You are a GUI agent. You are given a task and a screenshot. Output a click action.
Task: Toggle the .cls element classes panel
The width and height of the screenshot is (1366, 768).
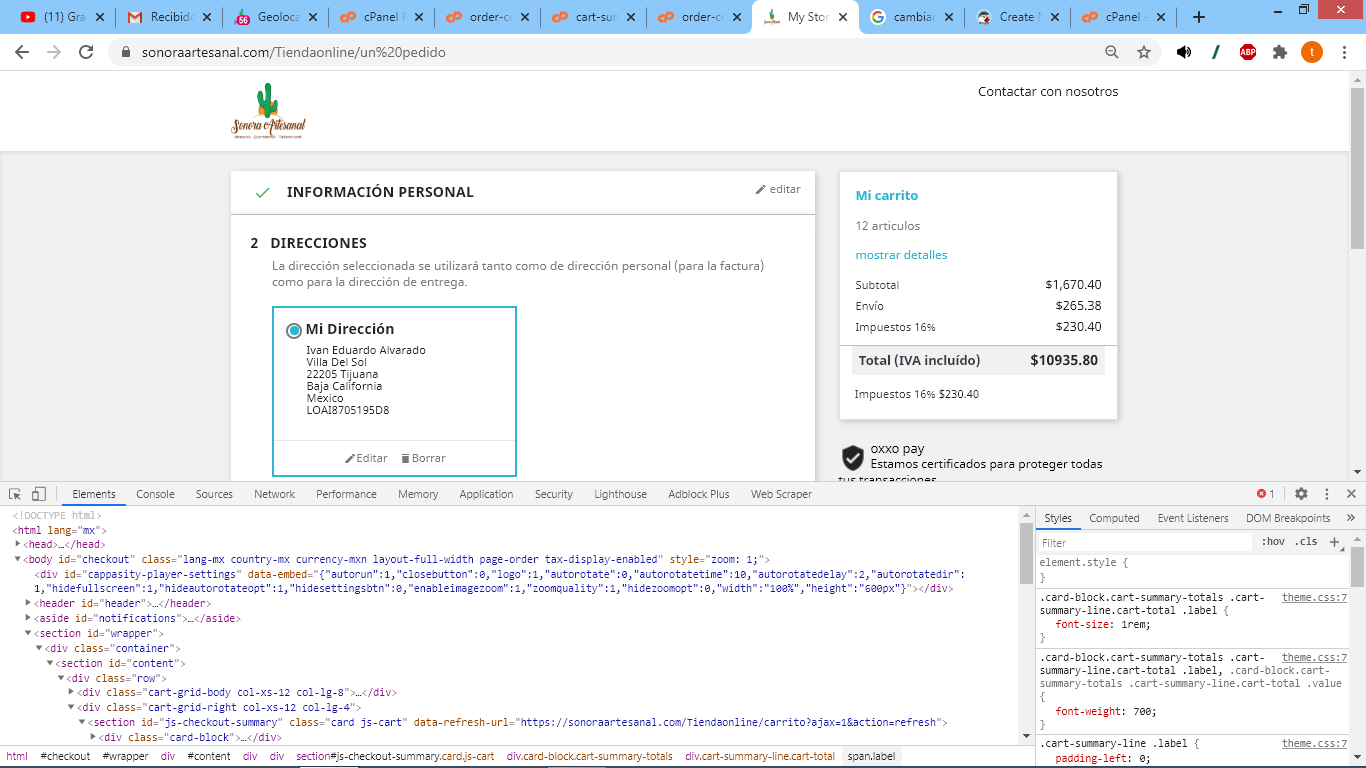[1306, 542]
